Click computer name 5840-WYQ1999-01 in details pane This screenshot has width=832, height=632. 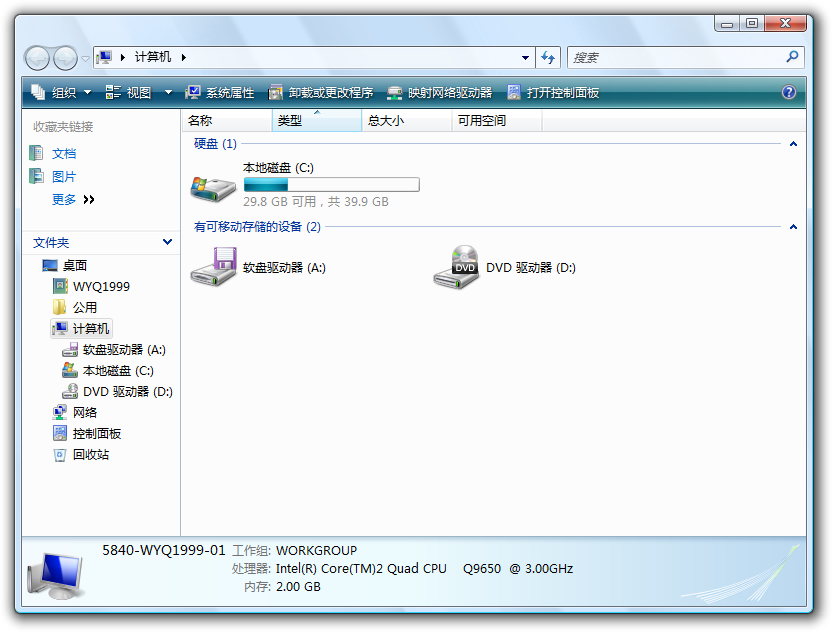click(x=164, y=550)
